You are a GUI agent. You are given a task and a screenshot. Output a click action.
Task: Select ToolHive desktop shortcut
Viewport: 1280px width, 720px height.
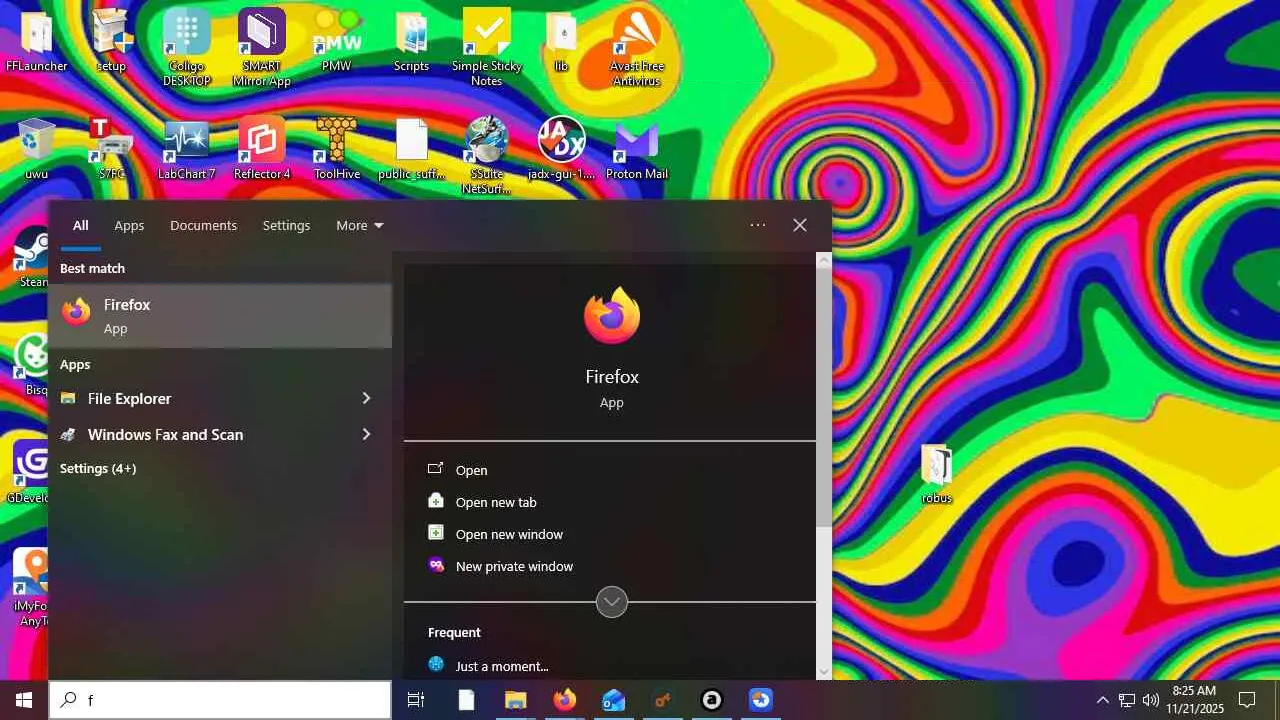coord(337,149)
